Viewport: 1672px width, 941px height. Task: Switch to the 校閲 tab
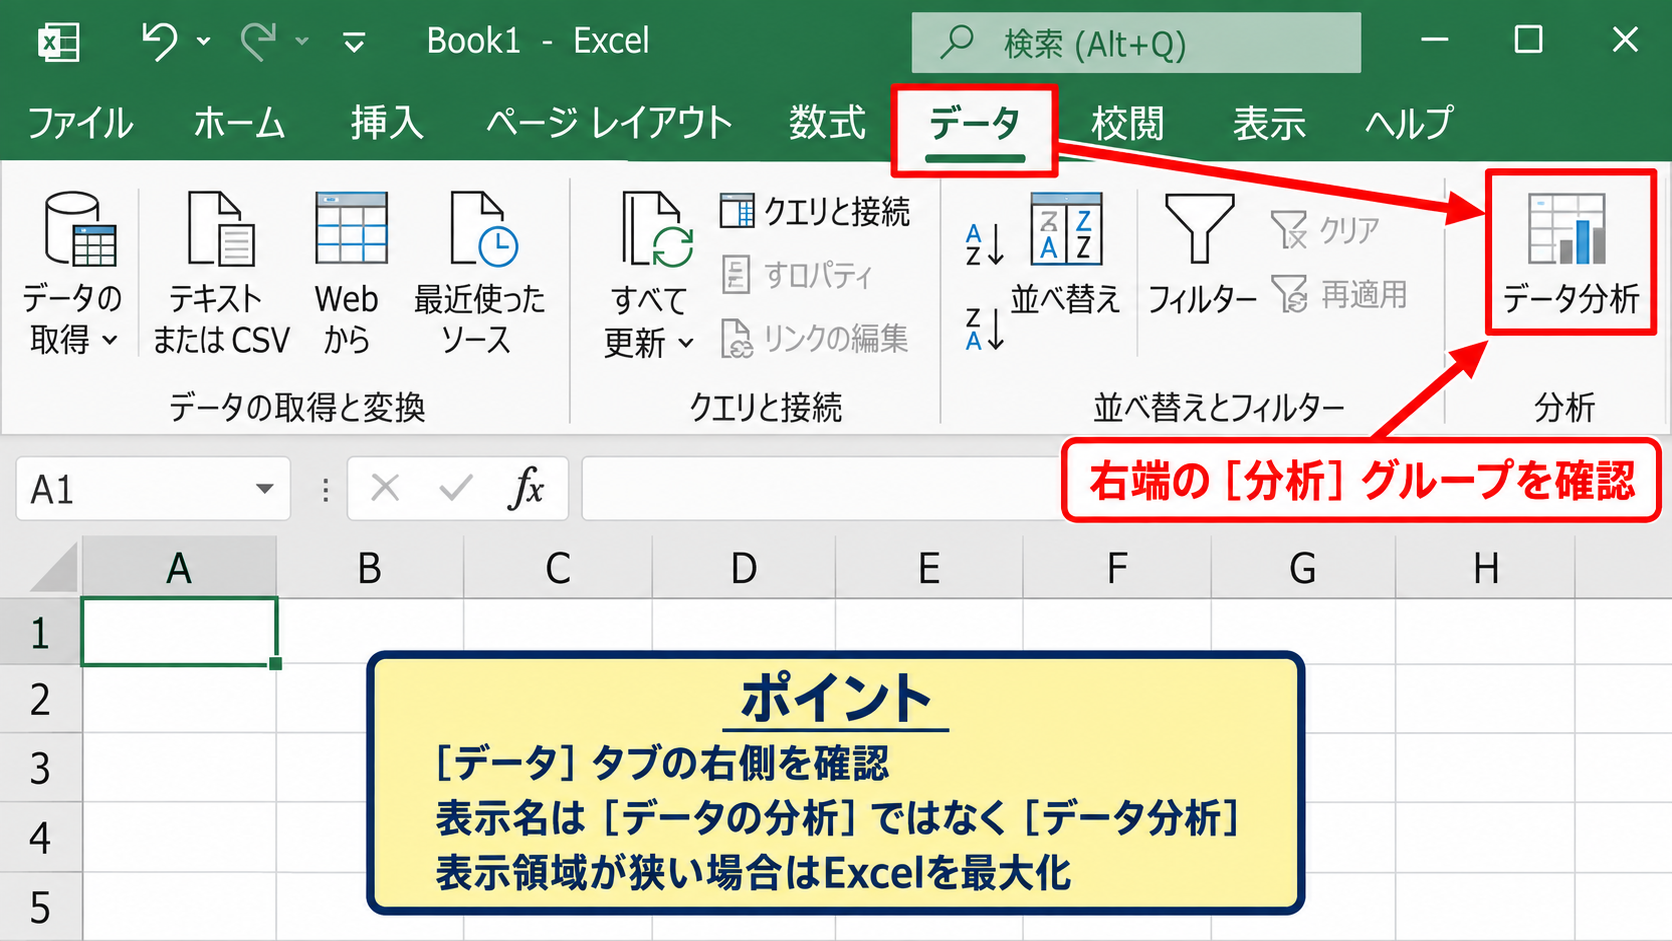pos(1128,123)
